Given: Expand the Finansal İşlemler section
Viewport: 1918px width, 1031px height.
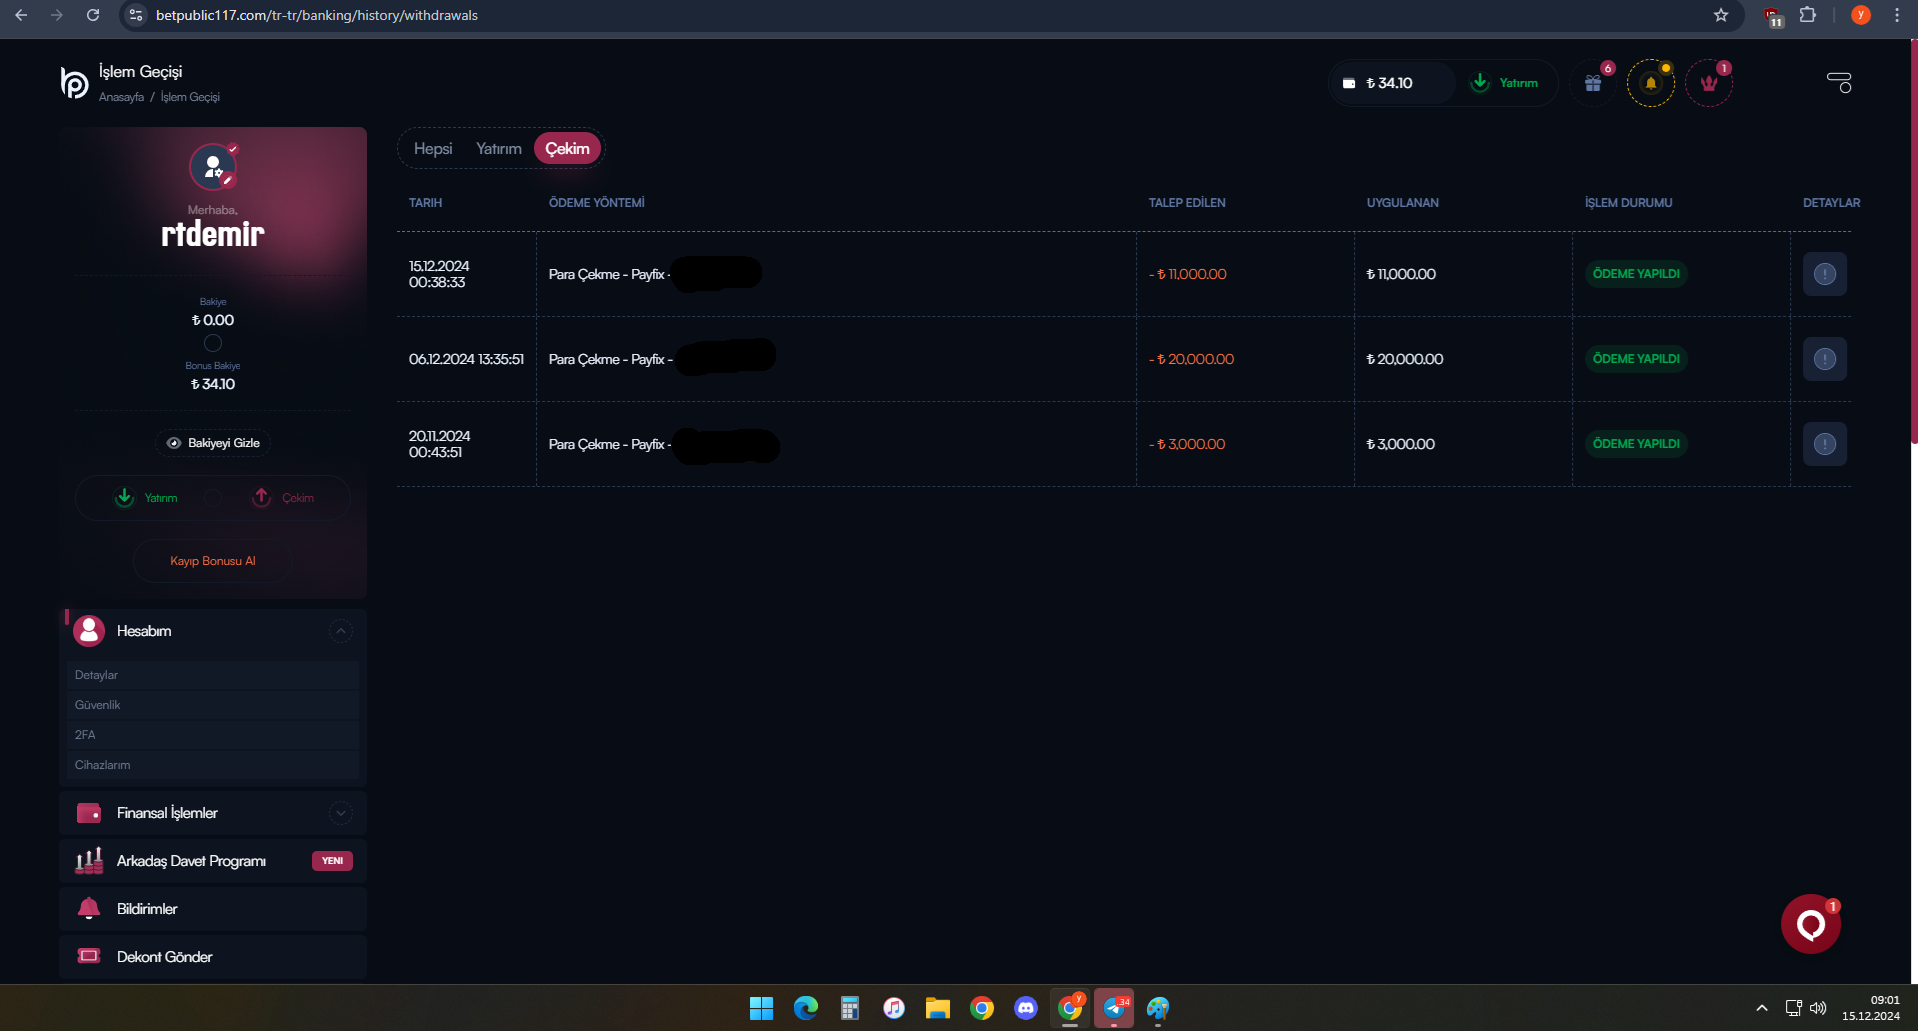Looking at the screenshot, I should pyautogui.click(x=340, y=813).
